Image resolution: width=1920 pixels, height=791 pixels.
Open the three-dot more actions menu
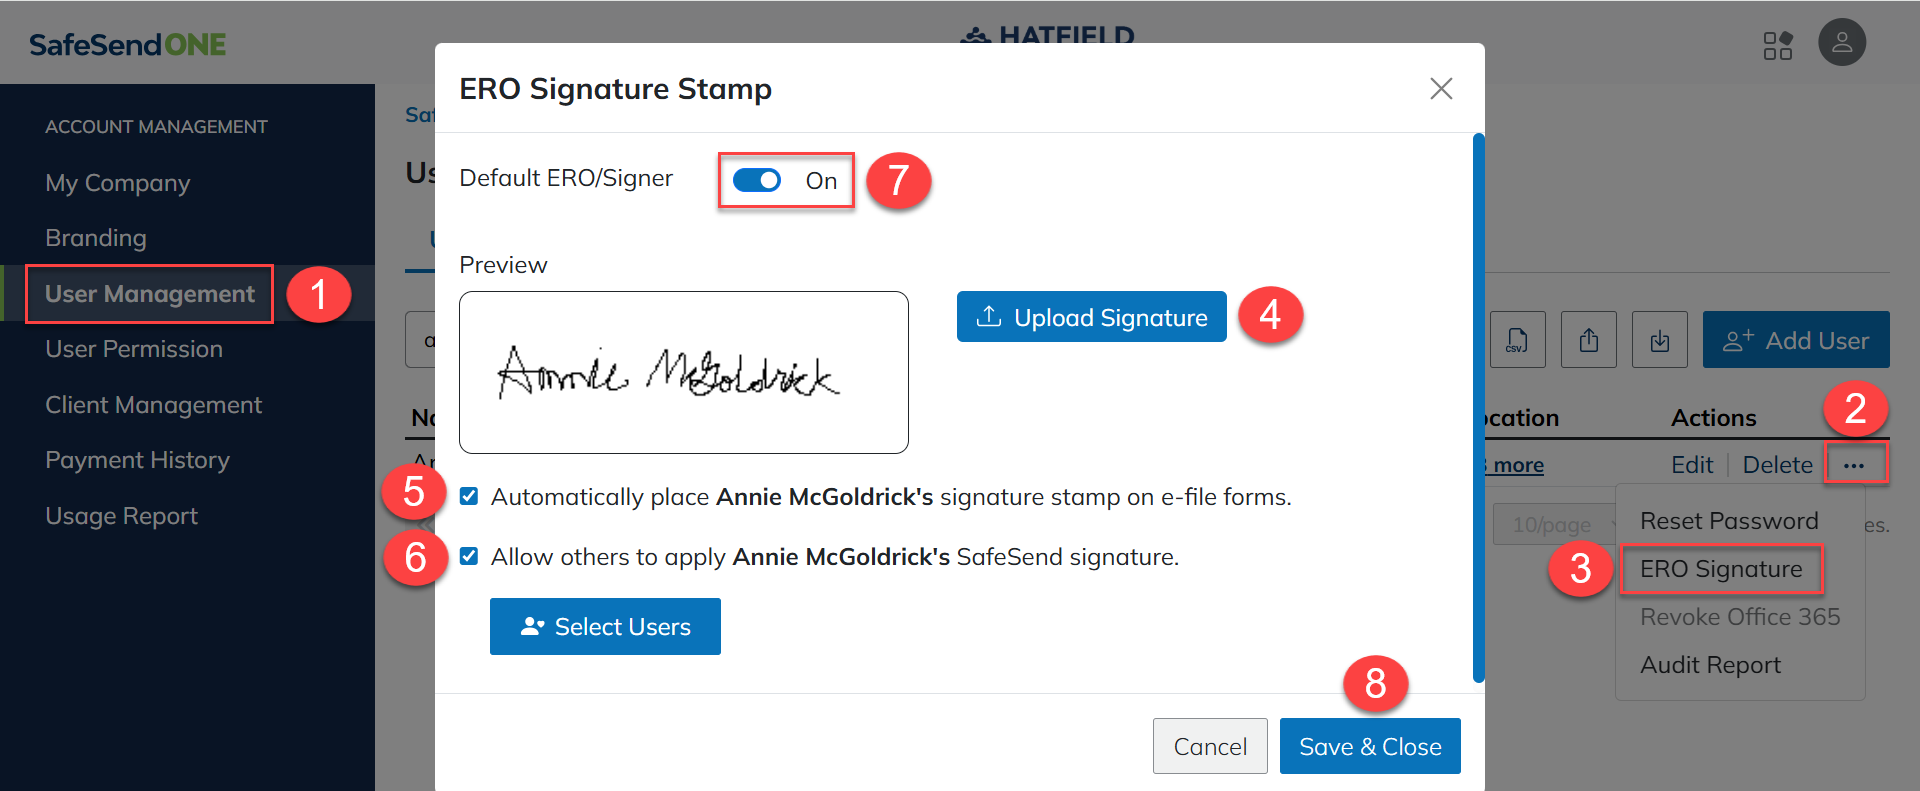(x=1853, y=465)
